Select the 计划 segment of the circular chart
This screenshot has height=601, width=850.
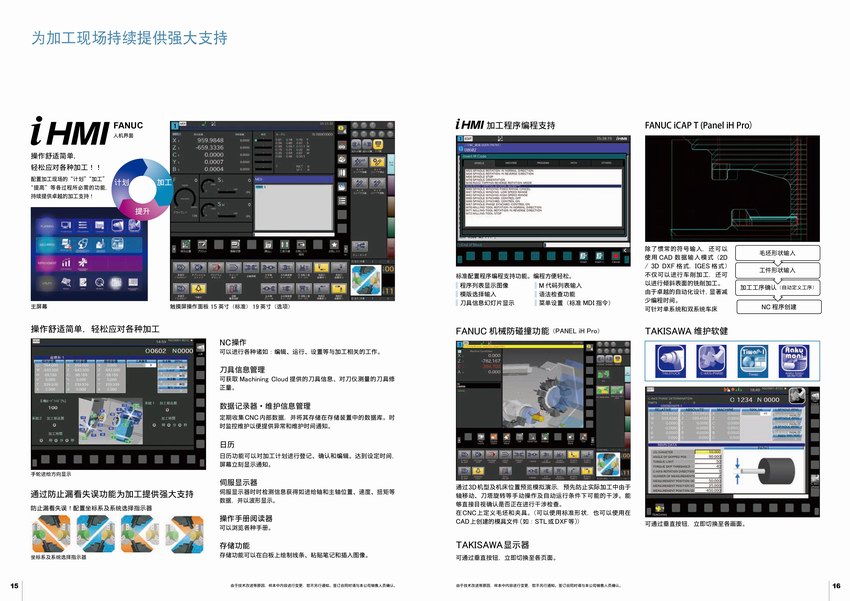tap(123, 183)
